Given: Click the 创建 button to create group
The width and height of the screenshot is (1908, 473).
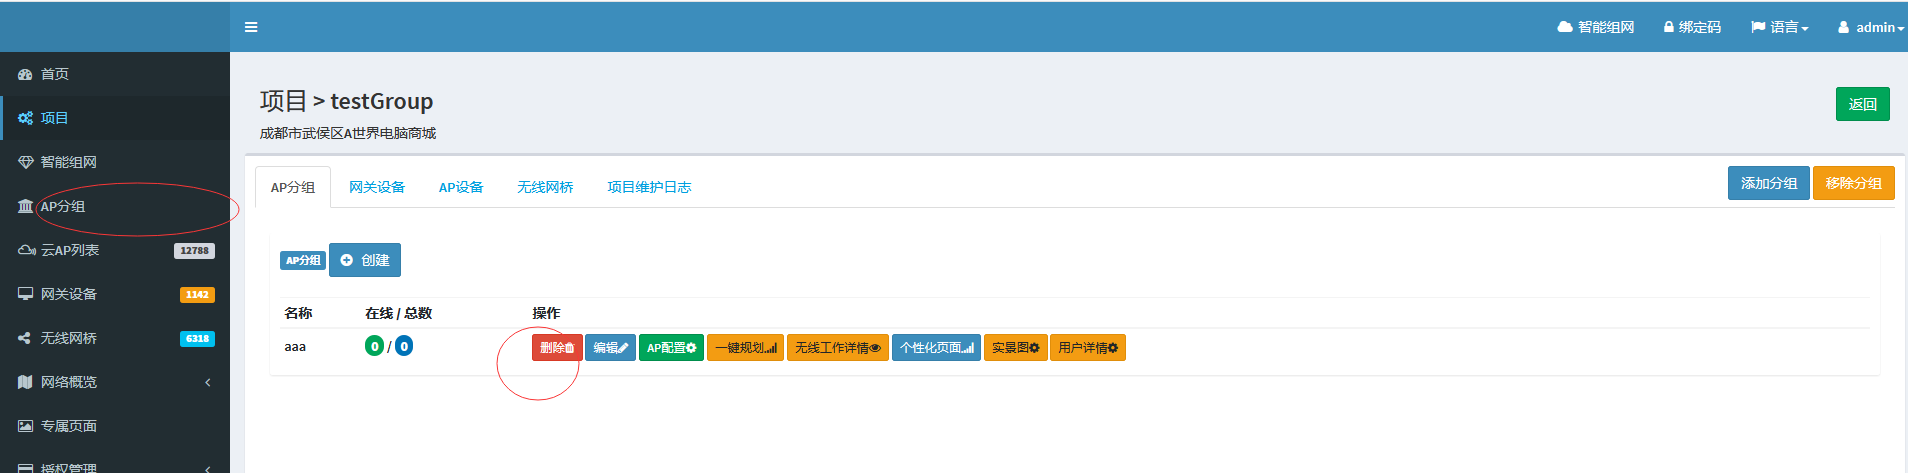Looking at the screenshot, I should pos(365,260).
